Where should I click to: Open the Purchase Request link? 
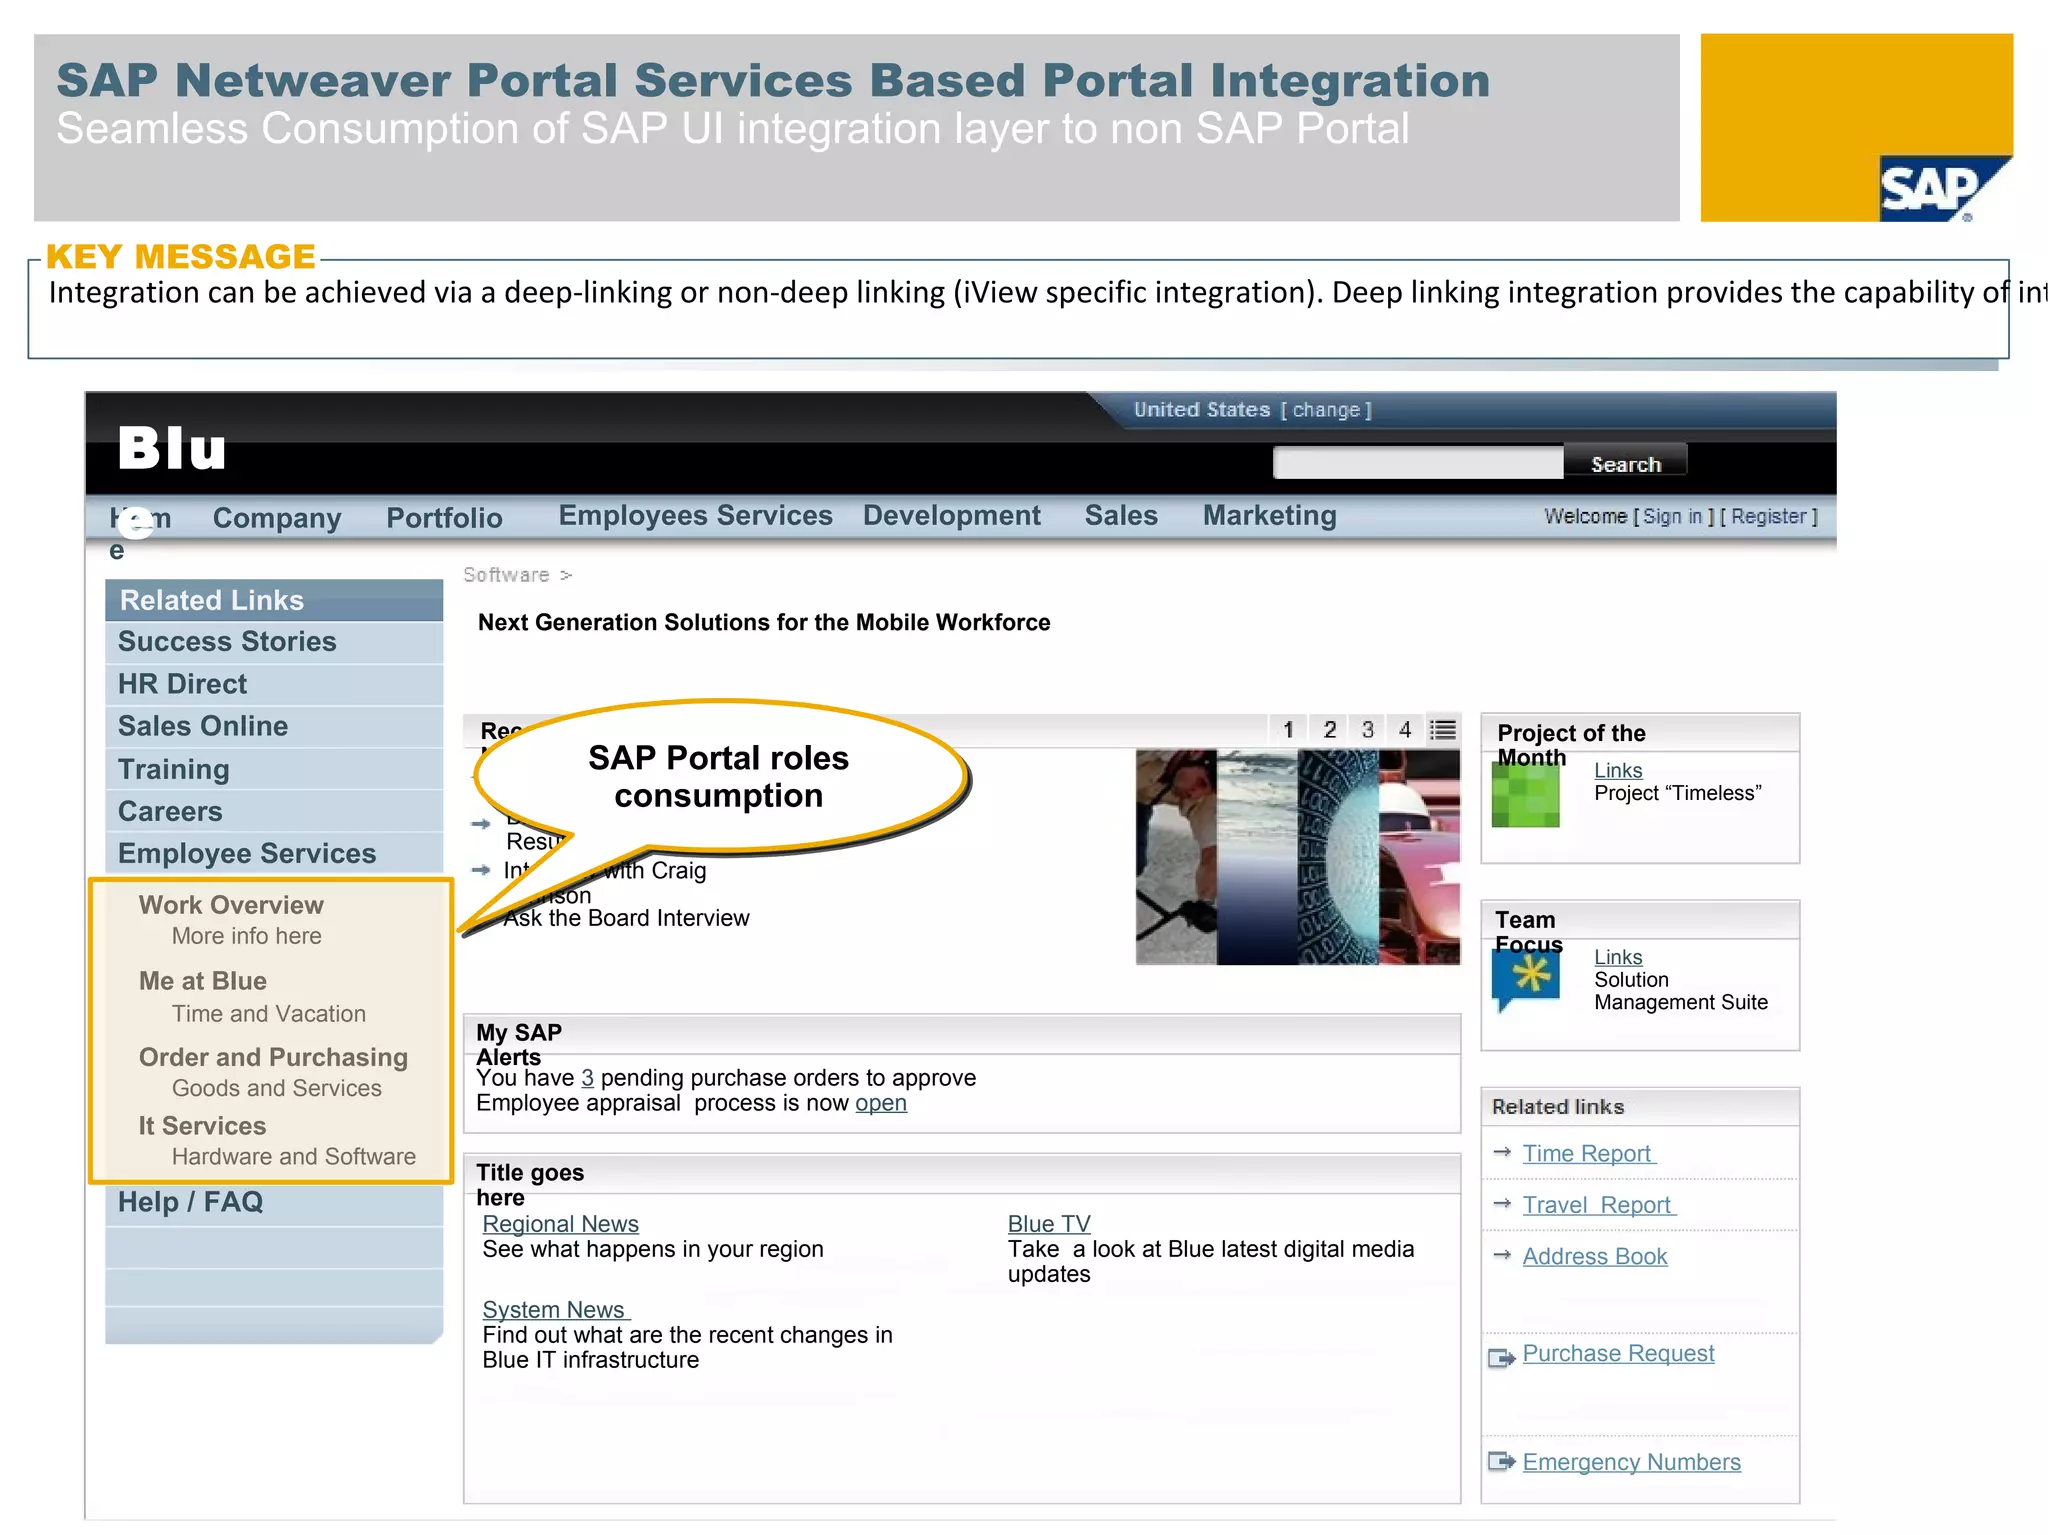point(1618,1353)
